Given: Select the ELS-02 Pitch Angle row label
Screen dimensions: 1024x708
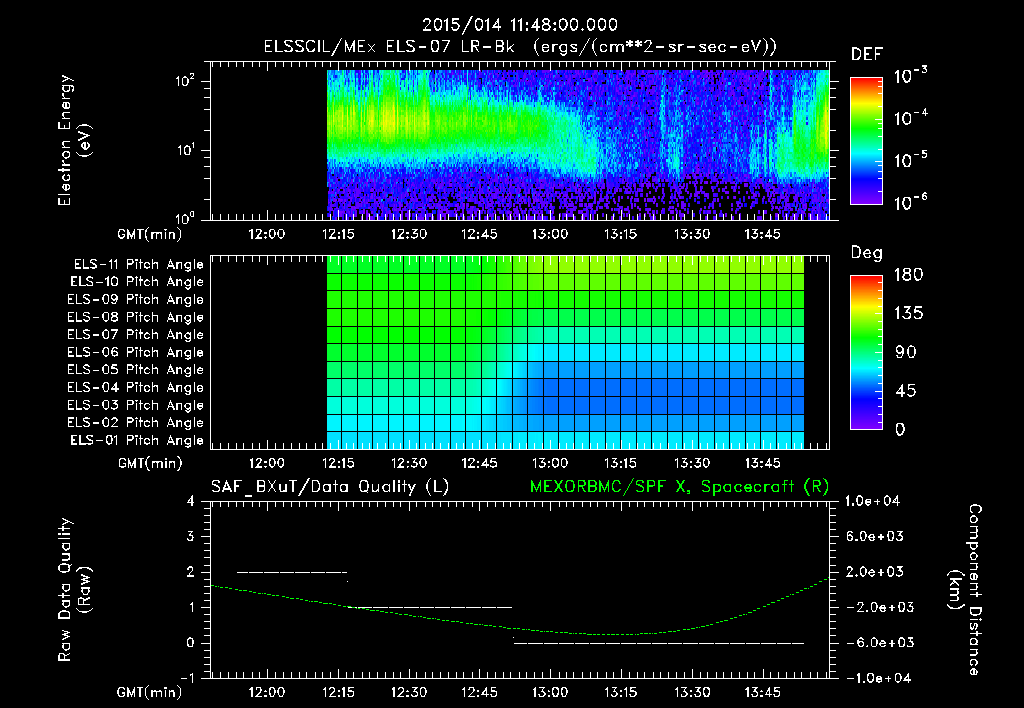Looking at the screenshot, I should [x=136, y=423].
